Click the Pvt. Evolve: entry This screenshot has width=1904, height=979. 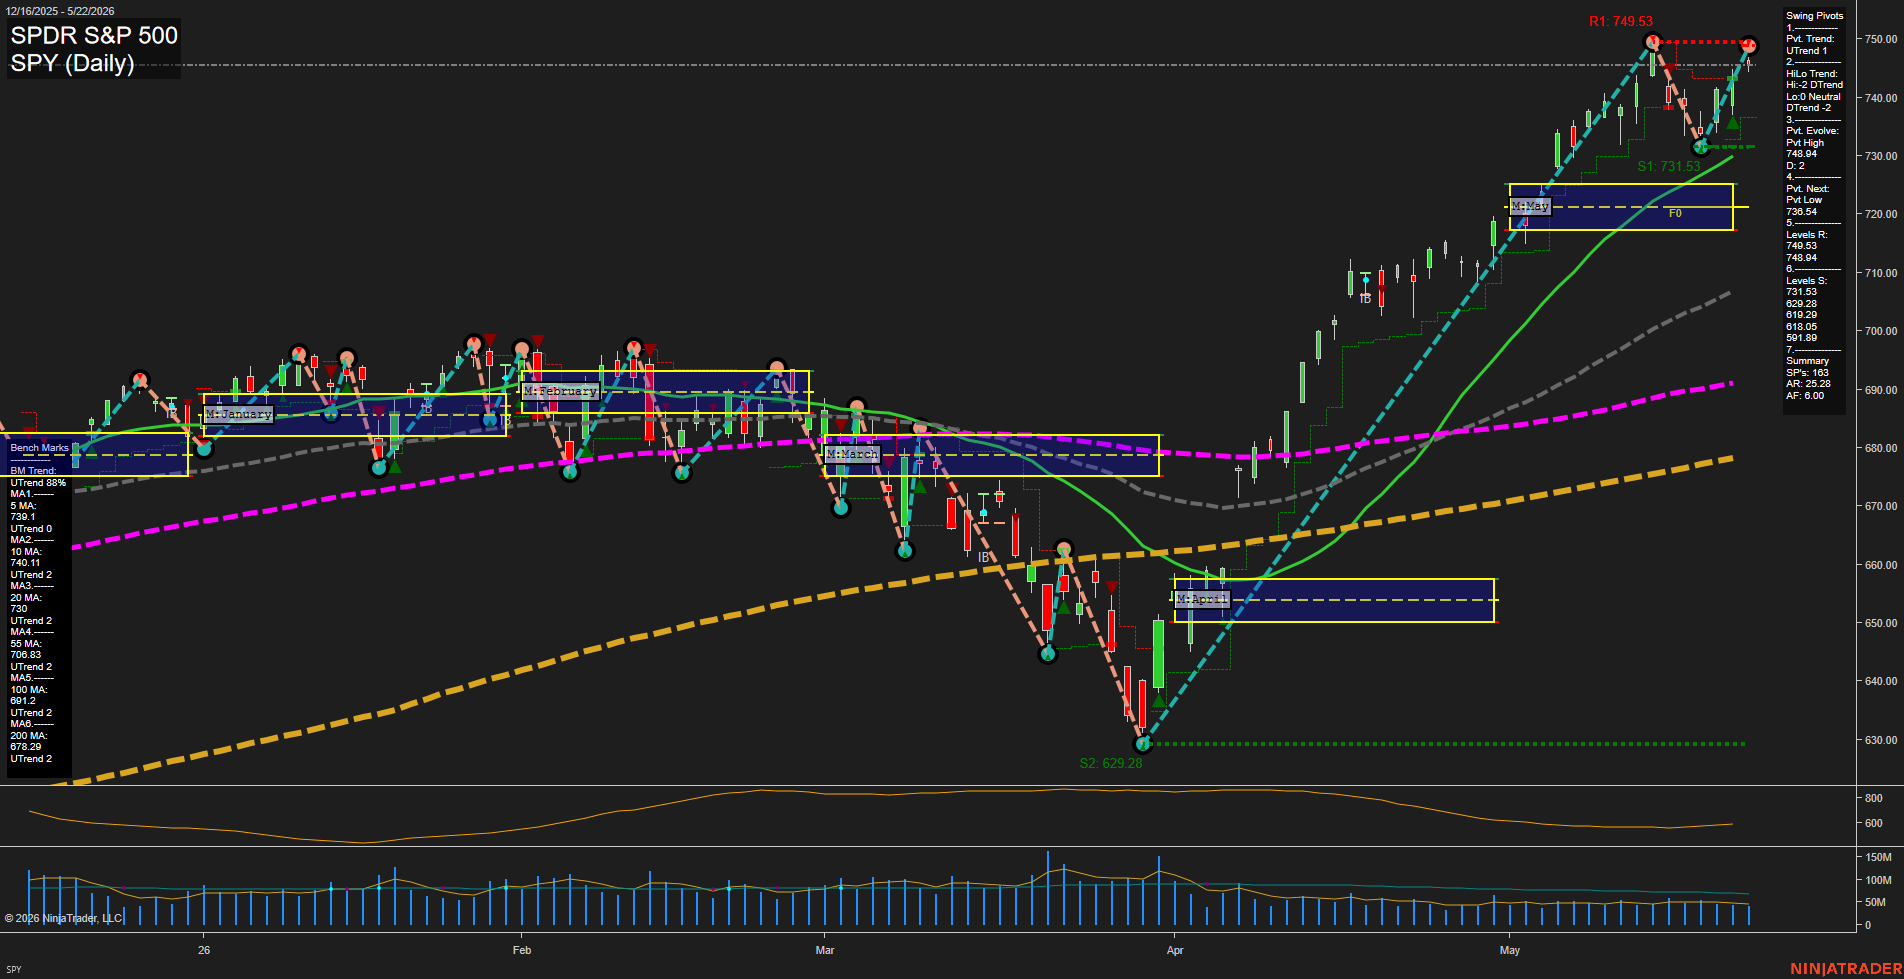[1812, 131]
